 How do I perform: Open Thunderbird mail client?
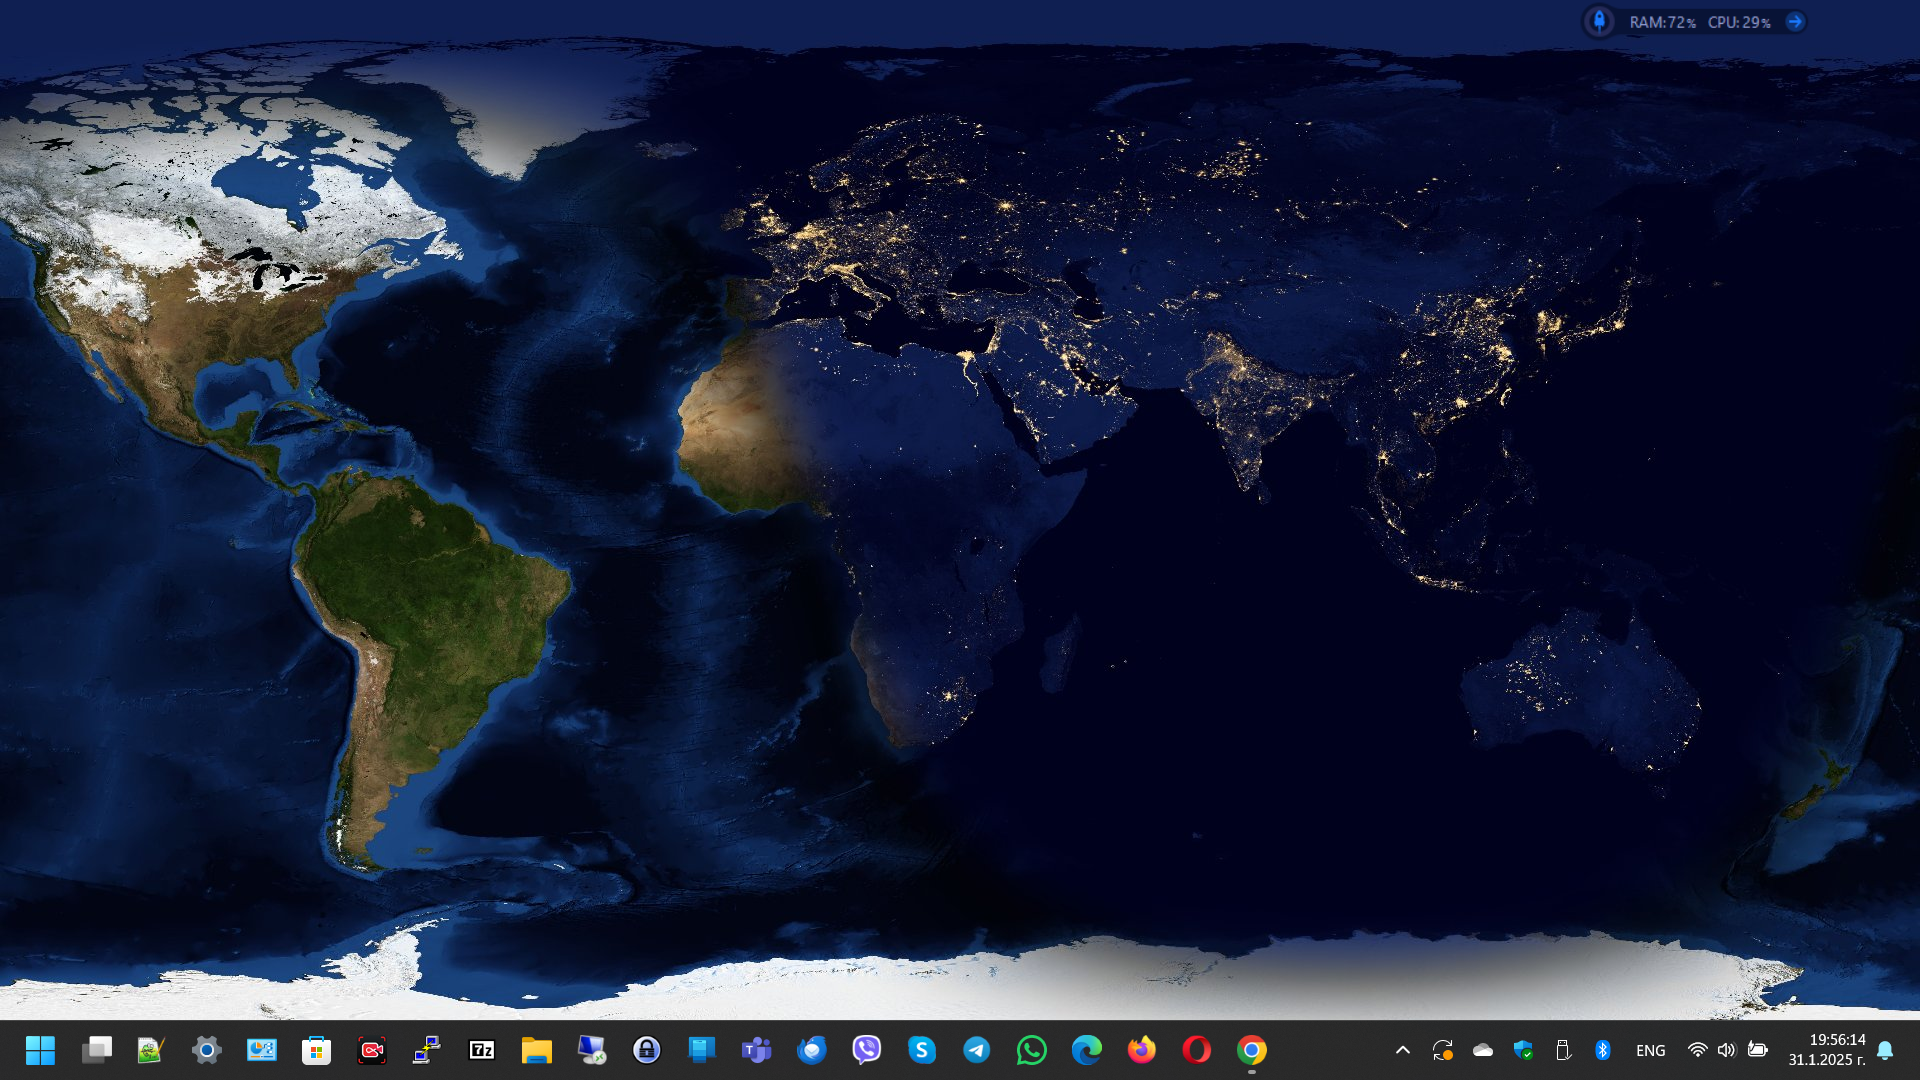812,1050
